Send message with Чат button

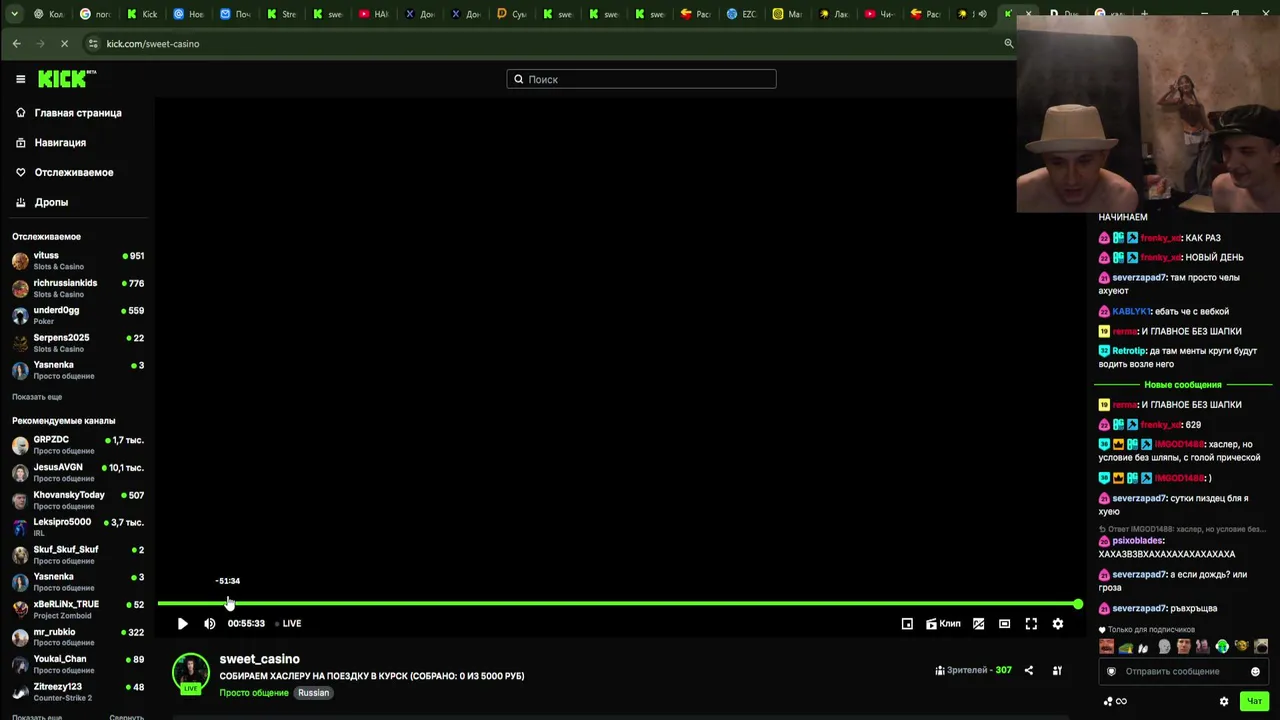[1254, 702]
